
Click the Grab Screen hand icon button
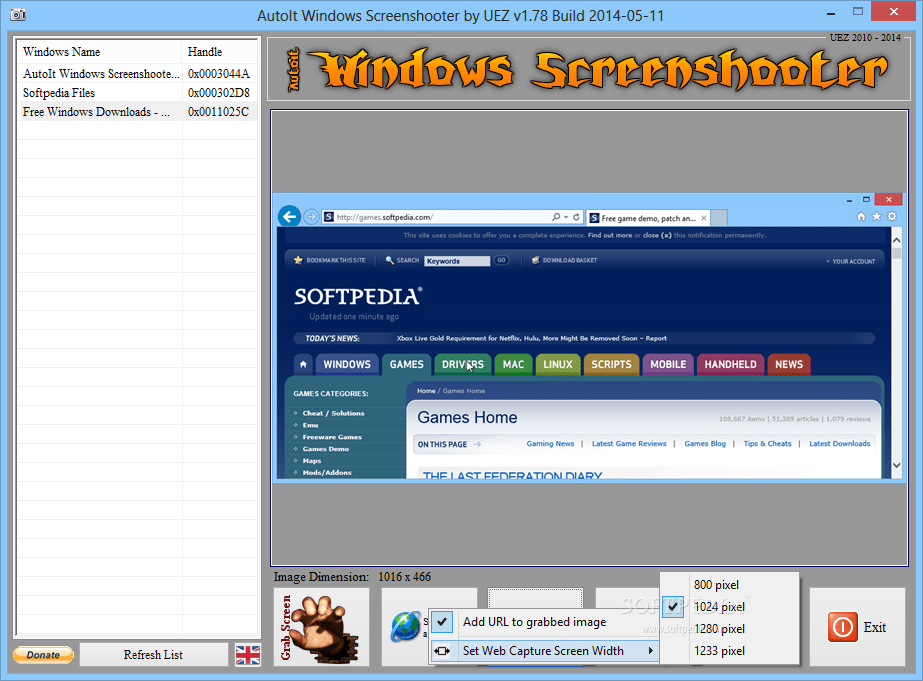(321, 627)
